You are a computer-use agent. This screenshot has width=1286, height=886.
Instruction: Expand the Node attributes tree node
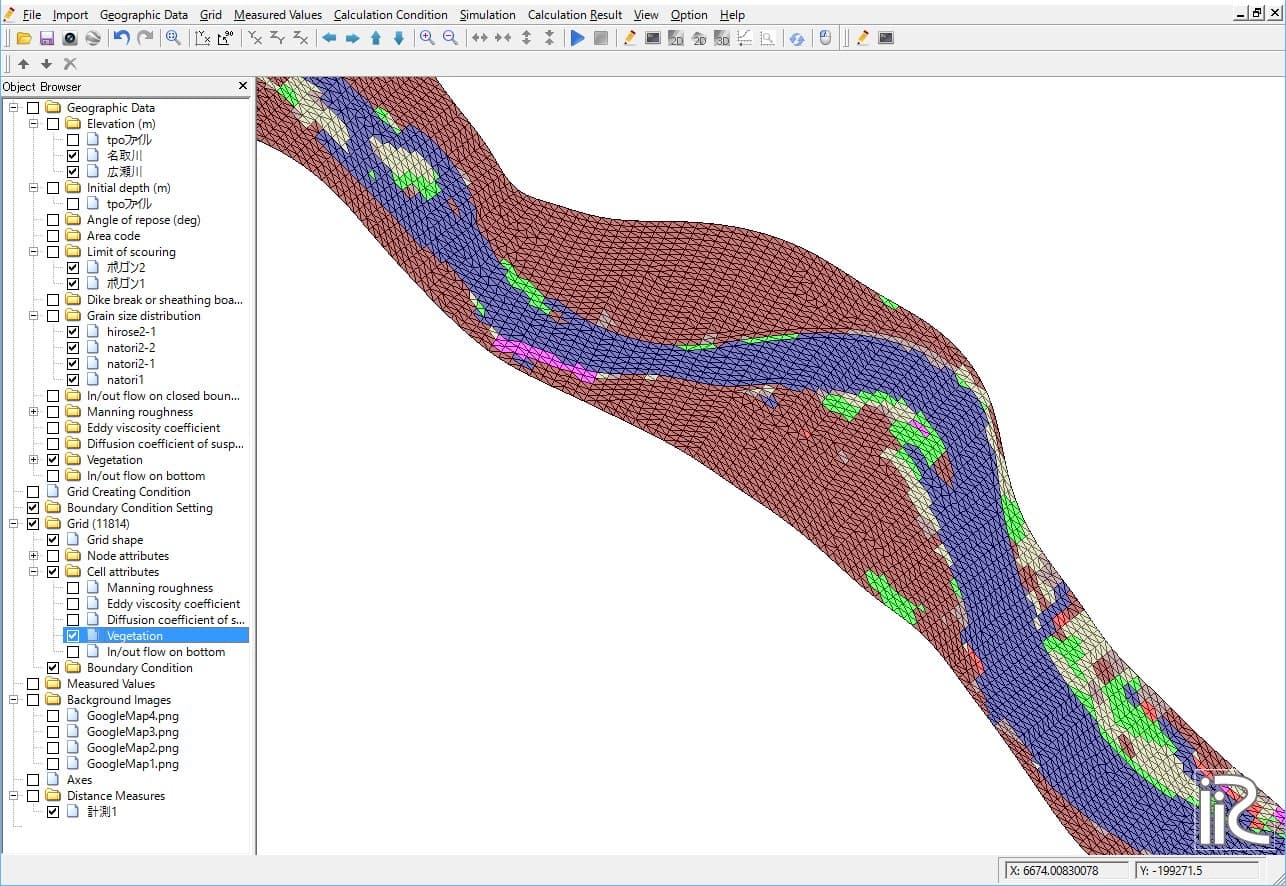(34, 556)
